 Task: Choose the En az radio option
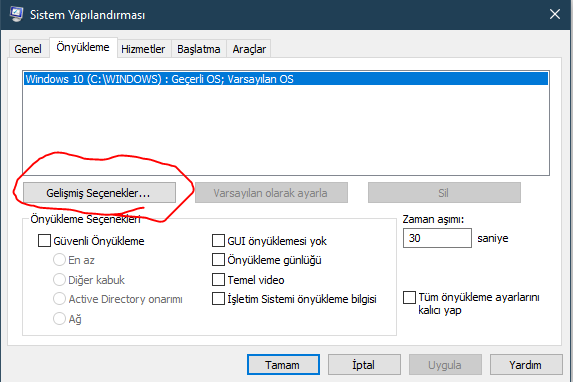point(59,260)
